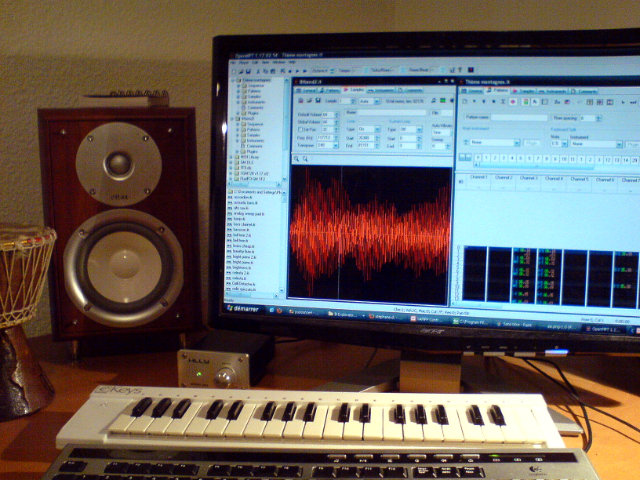The width and height of the screenshot is (640, 480).
Task: Click the Stop icon in pattern toolbar
Action: (493, 101)
